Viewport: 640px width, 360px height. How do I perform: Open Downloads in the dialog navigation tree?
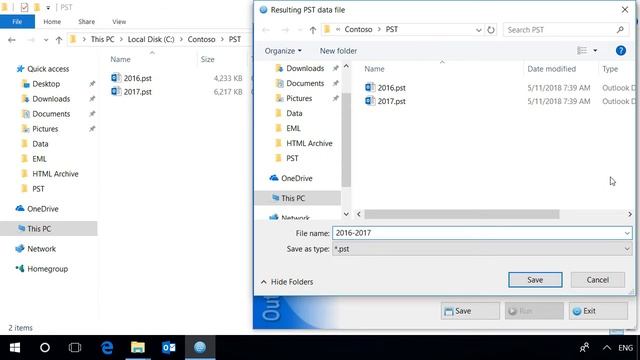pos(305,69)
